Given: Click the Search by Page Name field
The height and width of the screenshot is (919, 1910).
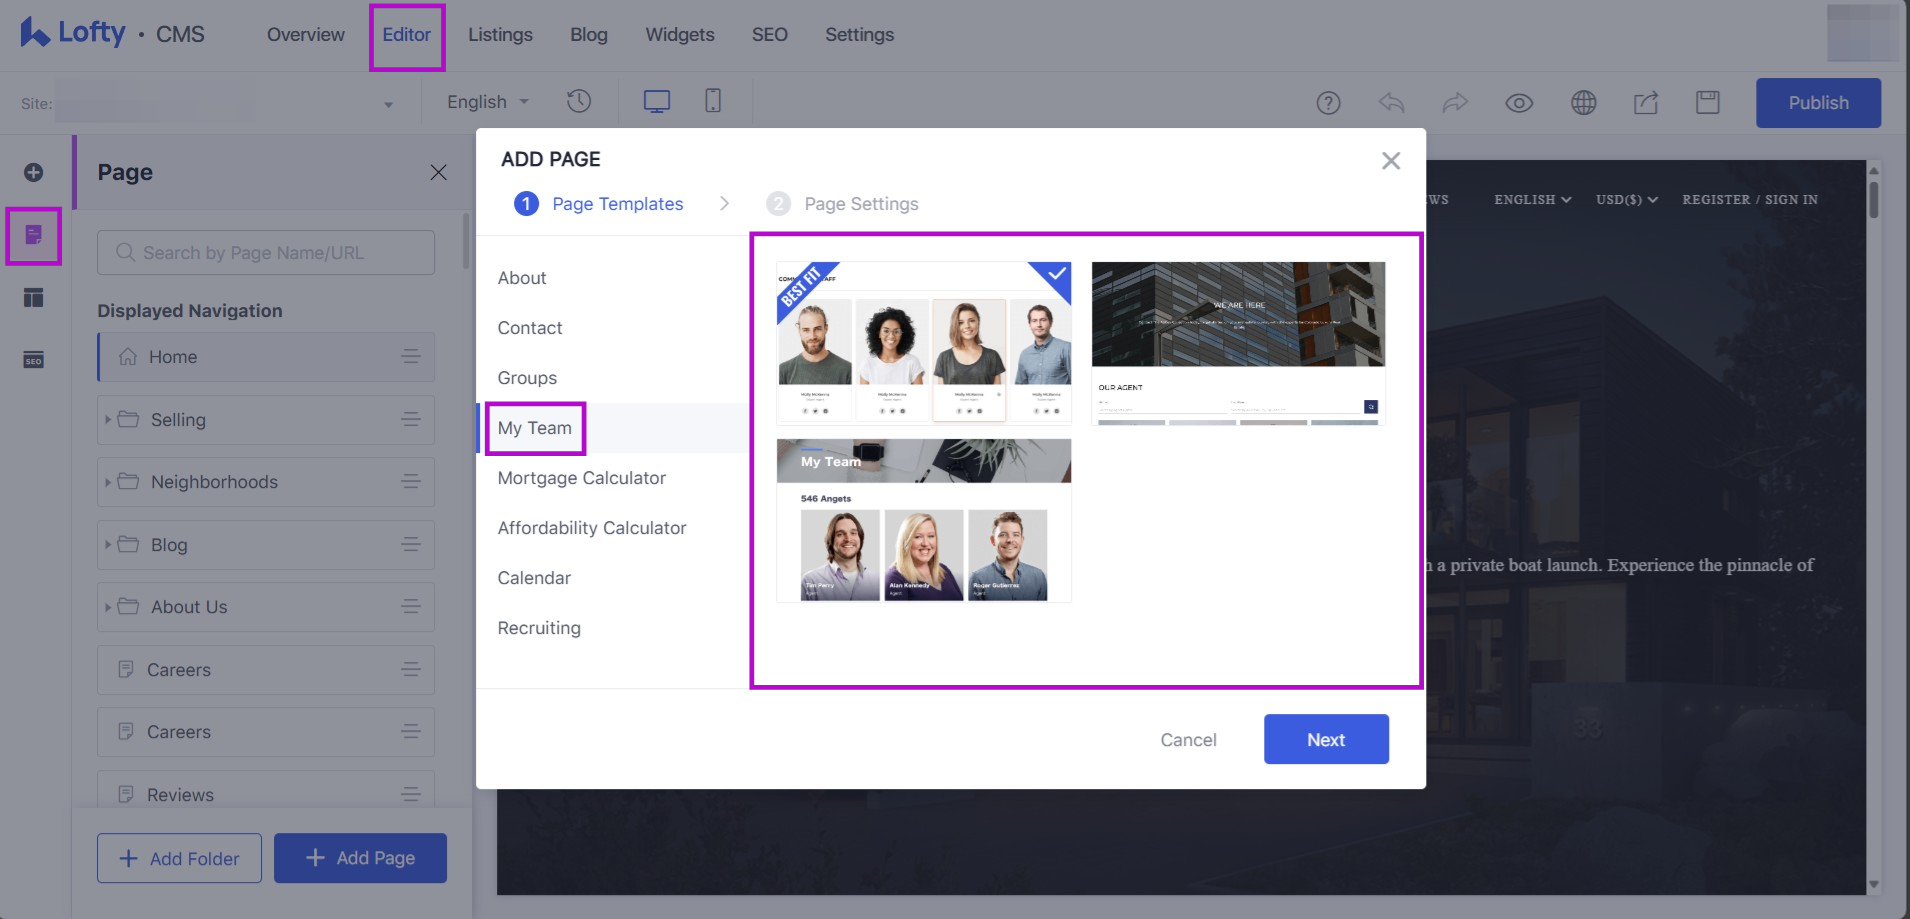Looking at the screenshot, I should coord(266,253).
